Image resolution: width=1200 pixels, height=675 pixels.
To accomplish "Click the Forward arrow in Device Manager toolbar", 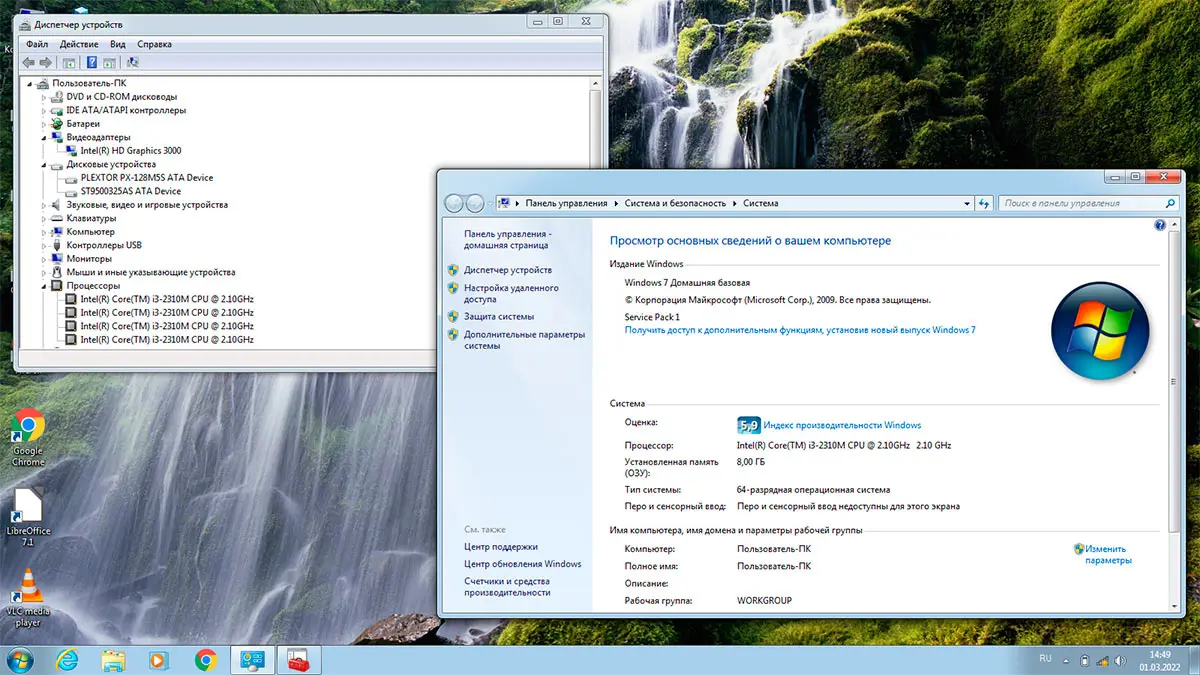I will pyautogui.click(x=45, y=62).
